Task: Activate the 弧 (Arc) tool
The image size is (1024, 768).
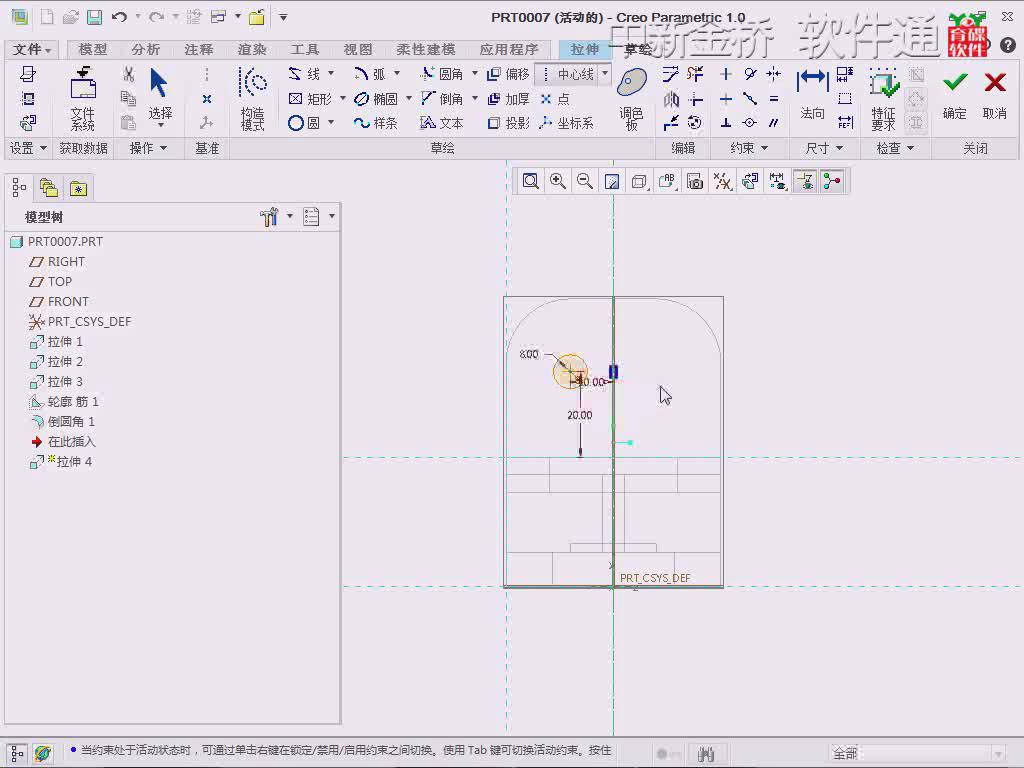Action: tap(370, 74)
